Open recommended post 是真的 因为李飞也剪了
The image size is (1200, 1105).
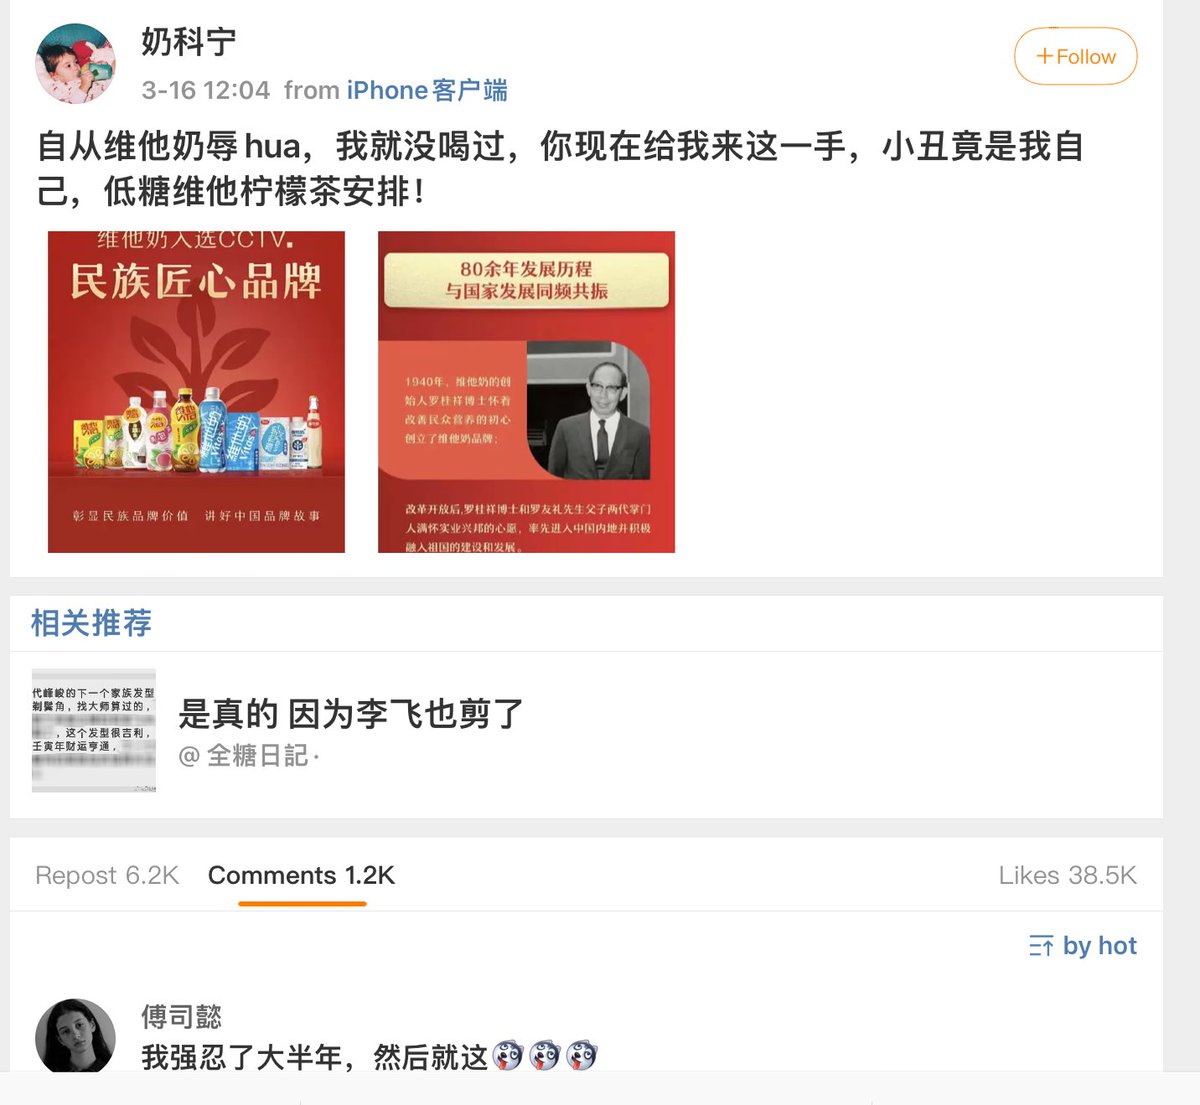tap(351, 714)
